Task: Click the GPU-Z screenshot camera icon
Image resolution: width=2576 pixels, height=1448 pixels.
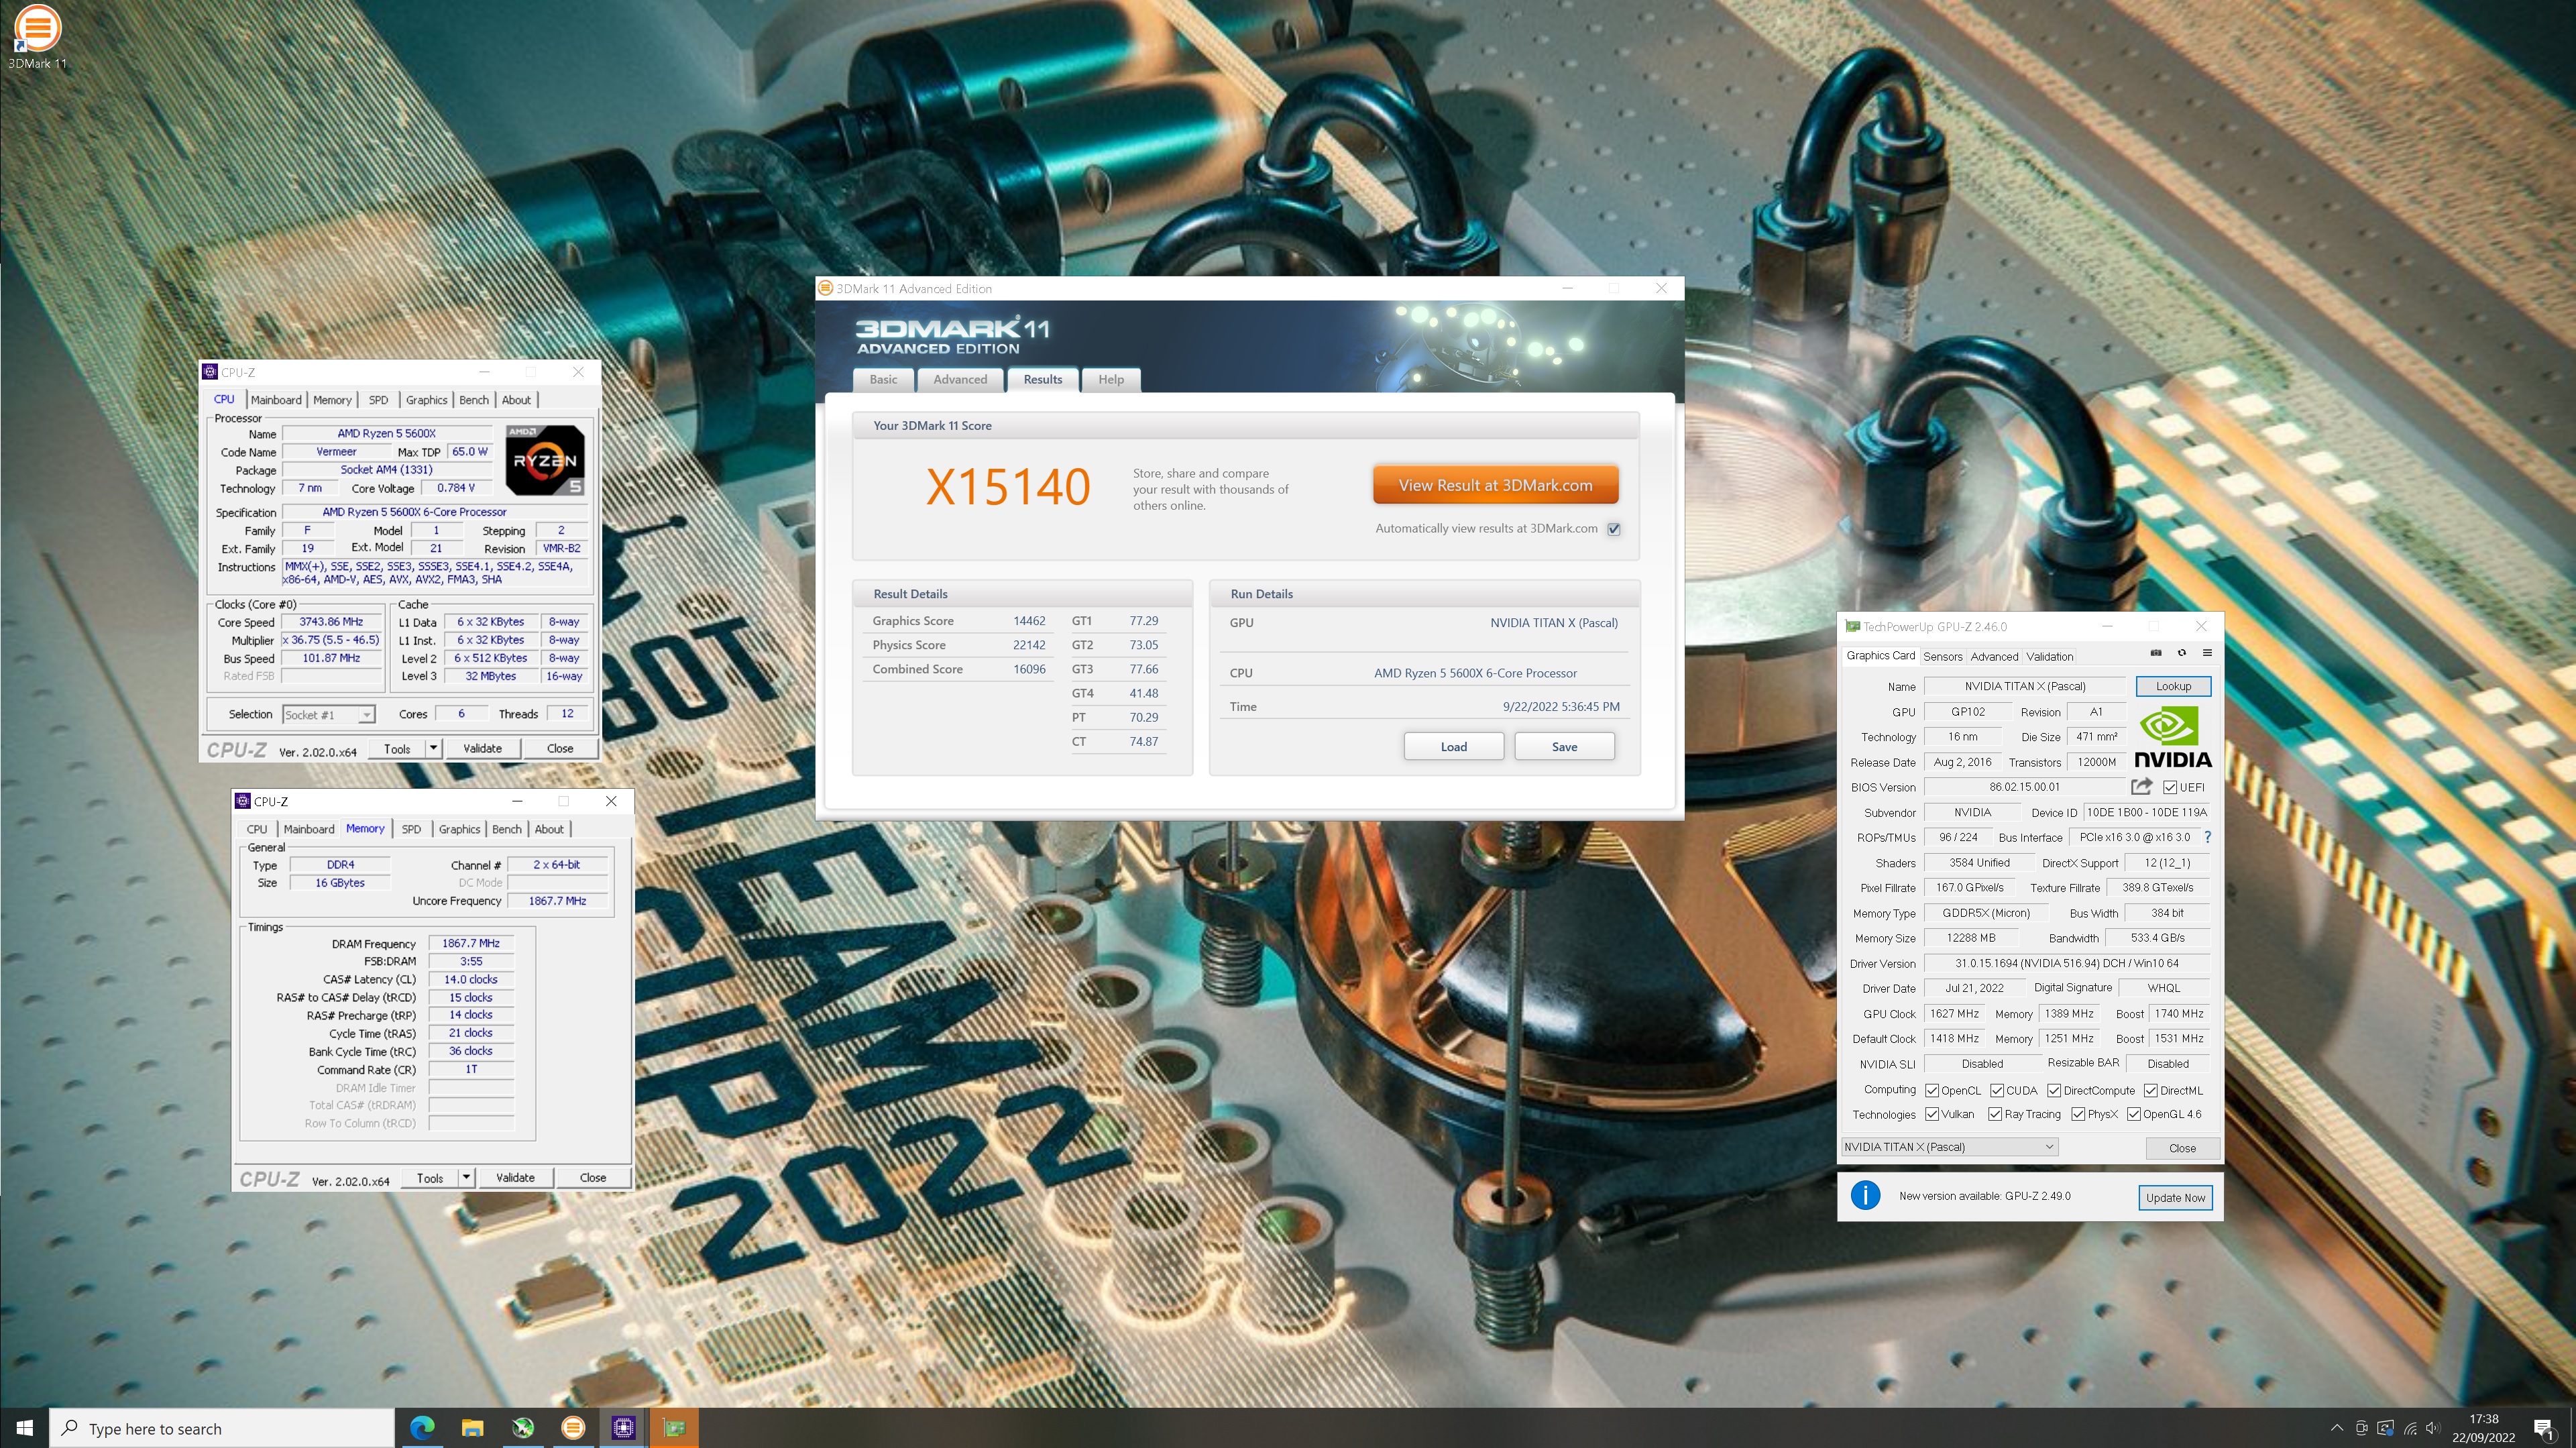Action: (x=2156, y=653)
